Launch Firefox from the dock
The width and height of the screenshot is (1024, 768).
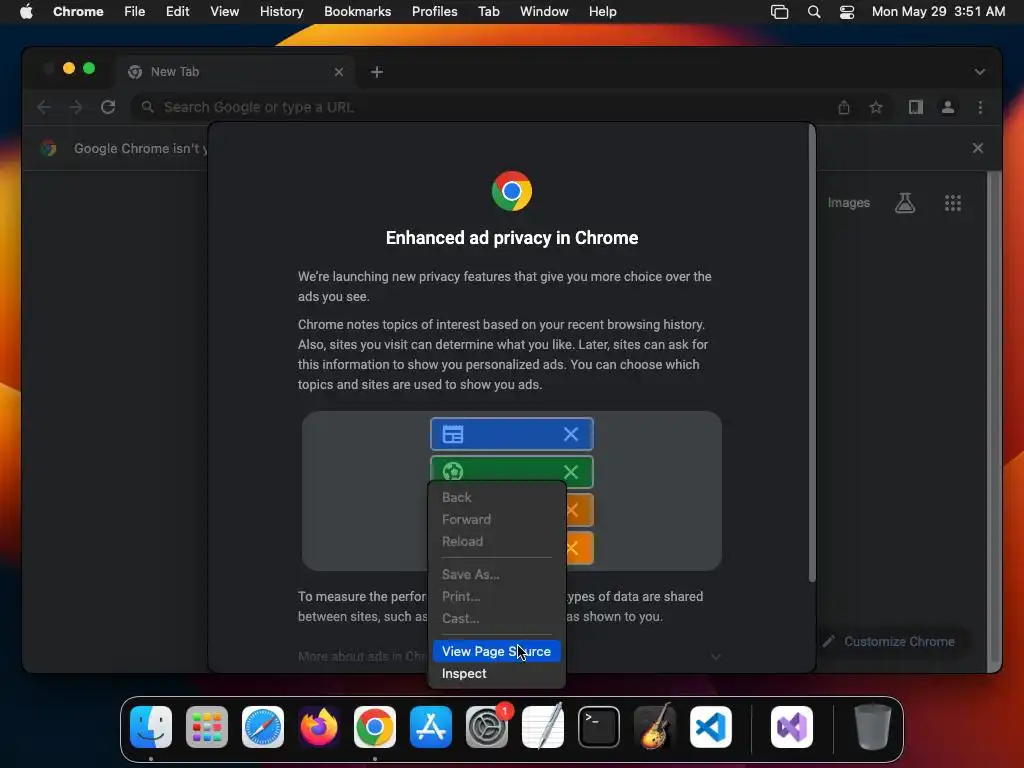pos(319,727)
